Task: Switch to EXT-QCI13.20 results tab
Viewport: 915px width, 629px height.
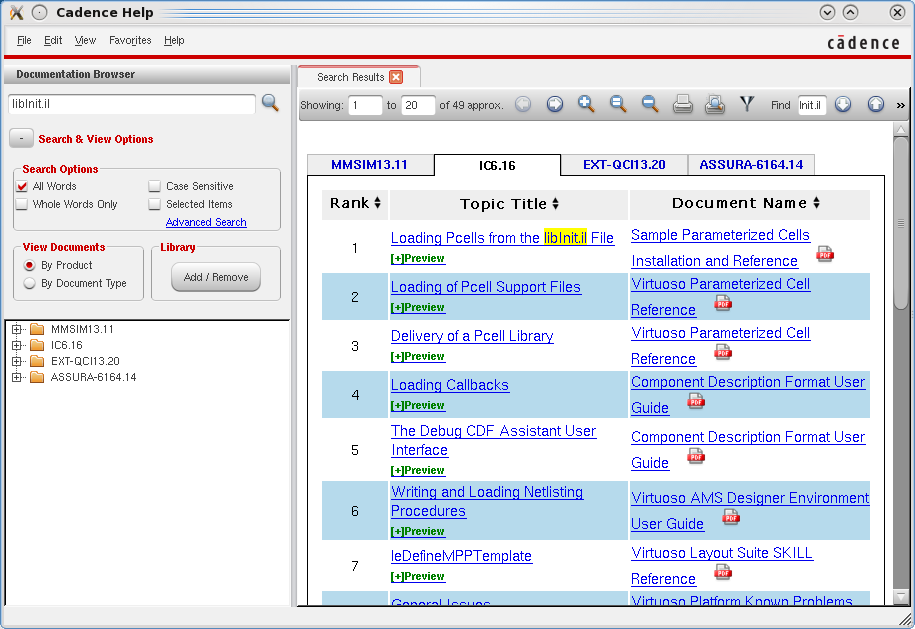Action: point(624,165)
